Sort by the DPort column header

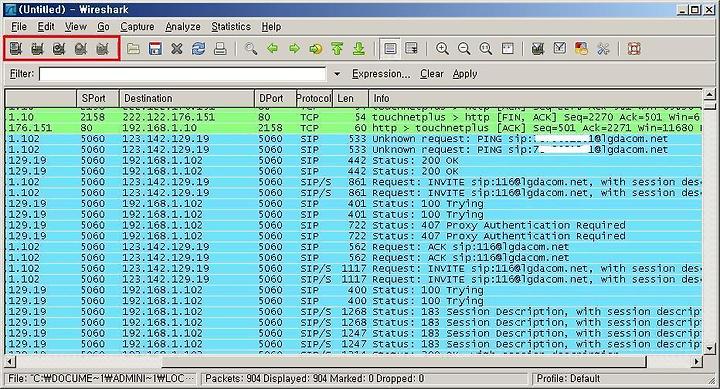275,98
